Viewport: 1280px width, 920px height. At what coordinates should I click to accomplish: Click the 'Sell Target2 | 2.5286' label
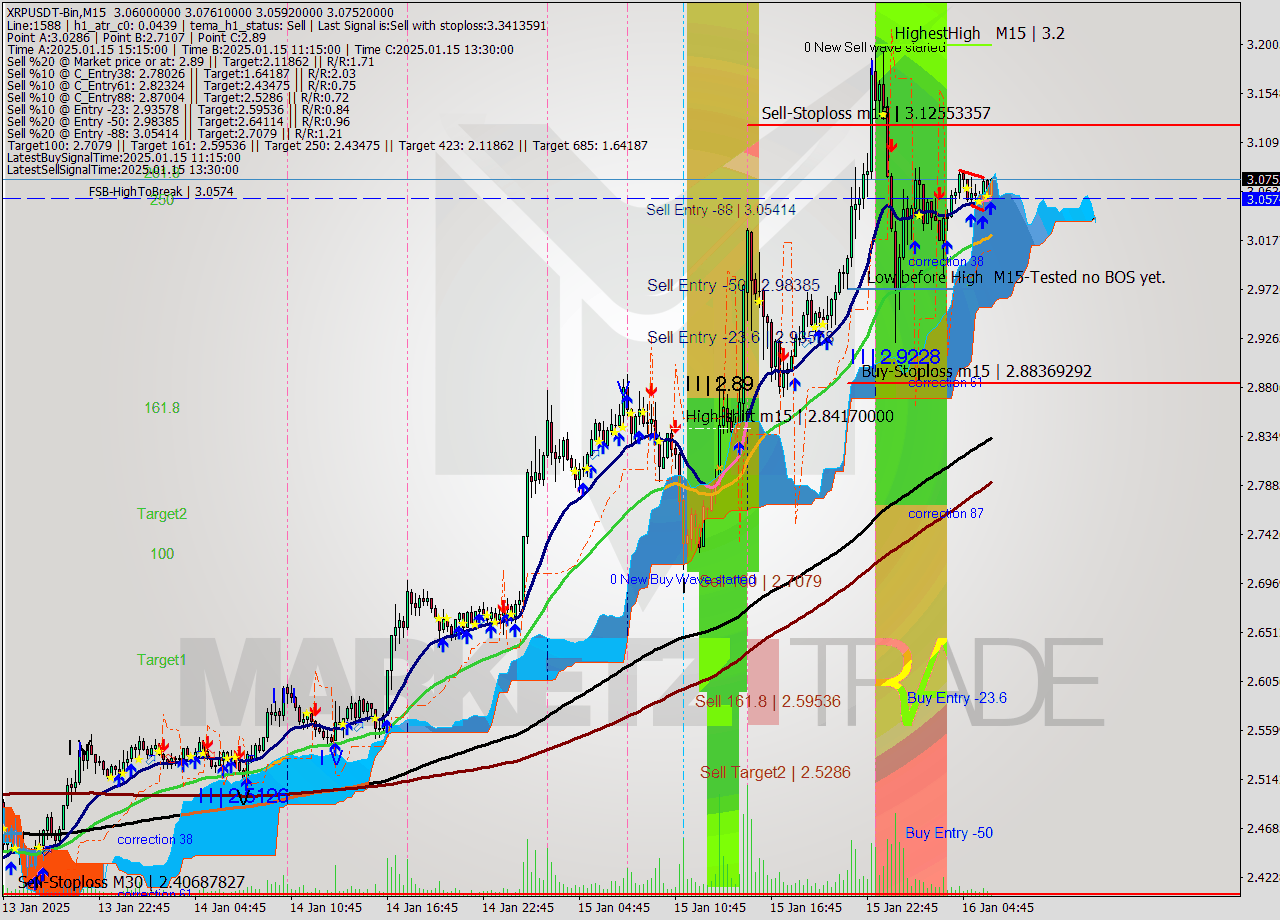775,772
